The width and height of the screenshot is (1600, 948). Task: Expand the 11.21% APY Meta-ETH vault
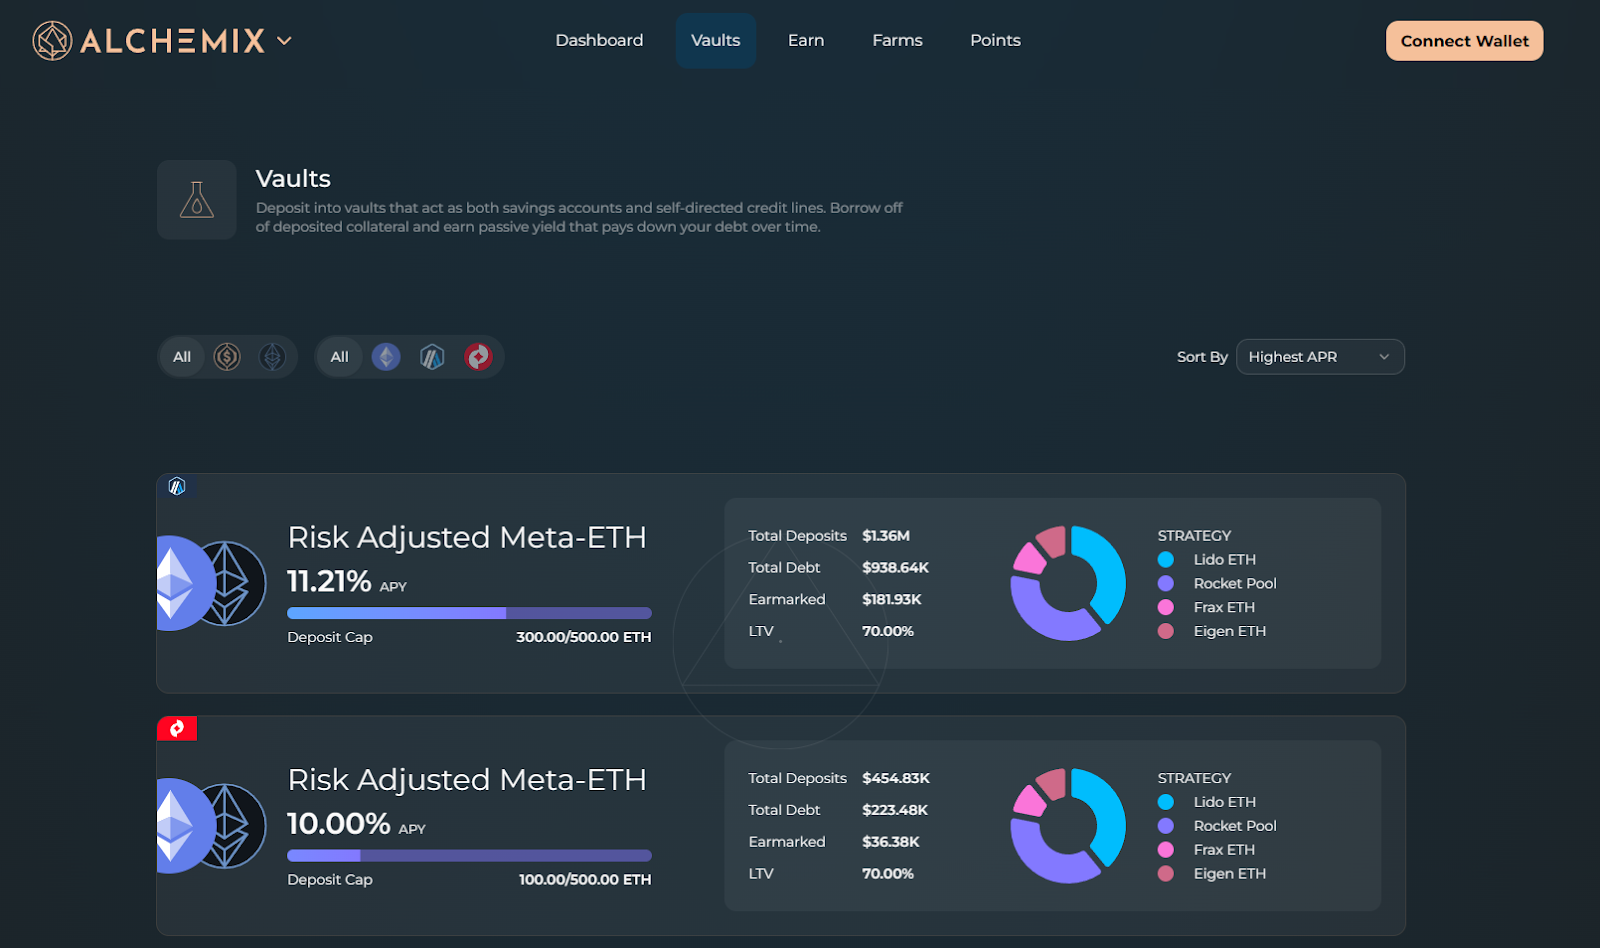tap(466, 538)
